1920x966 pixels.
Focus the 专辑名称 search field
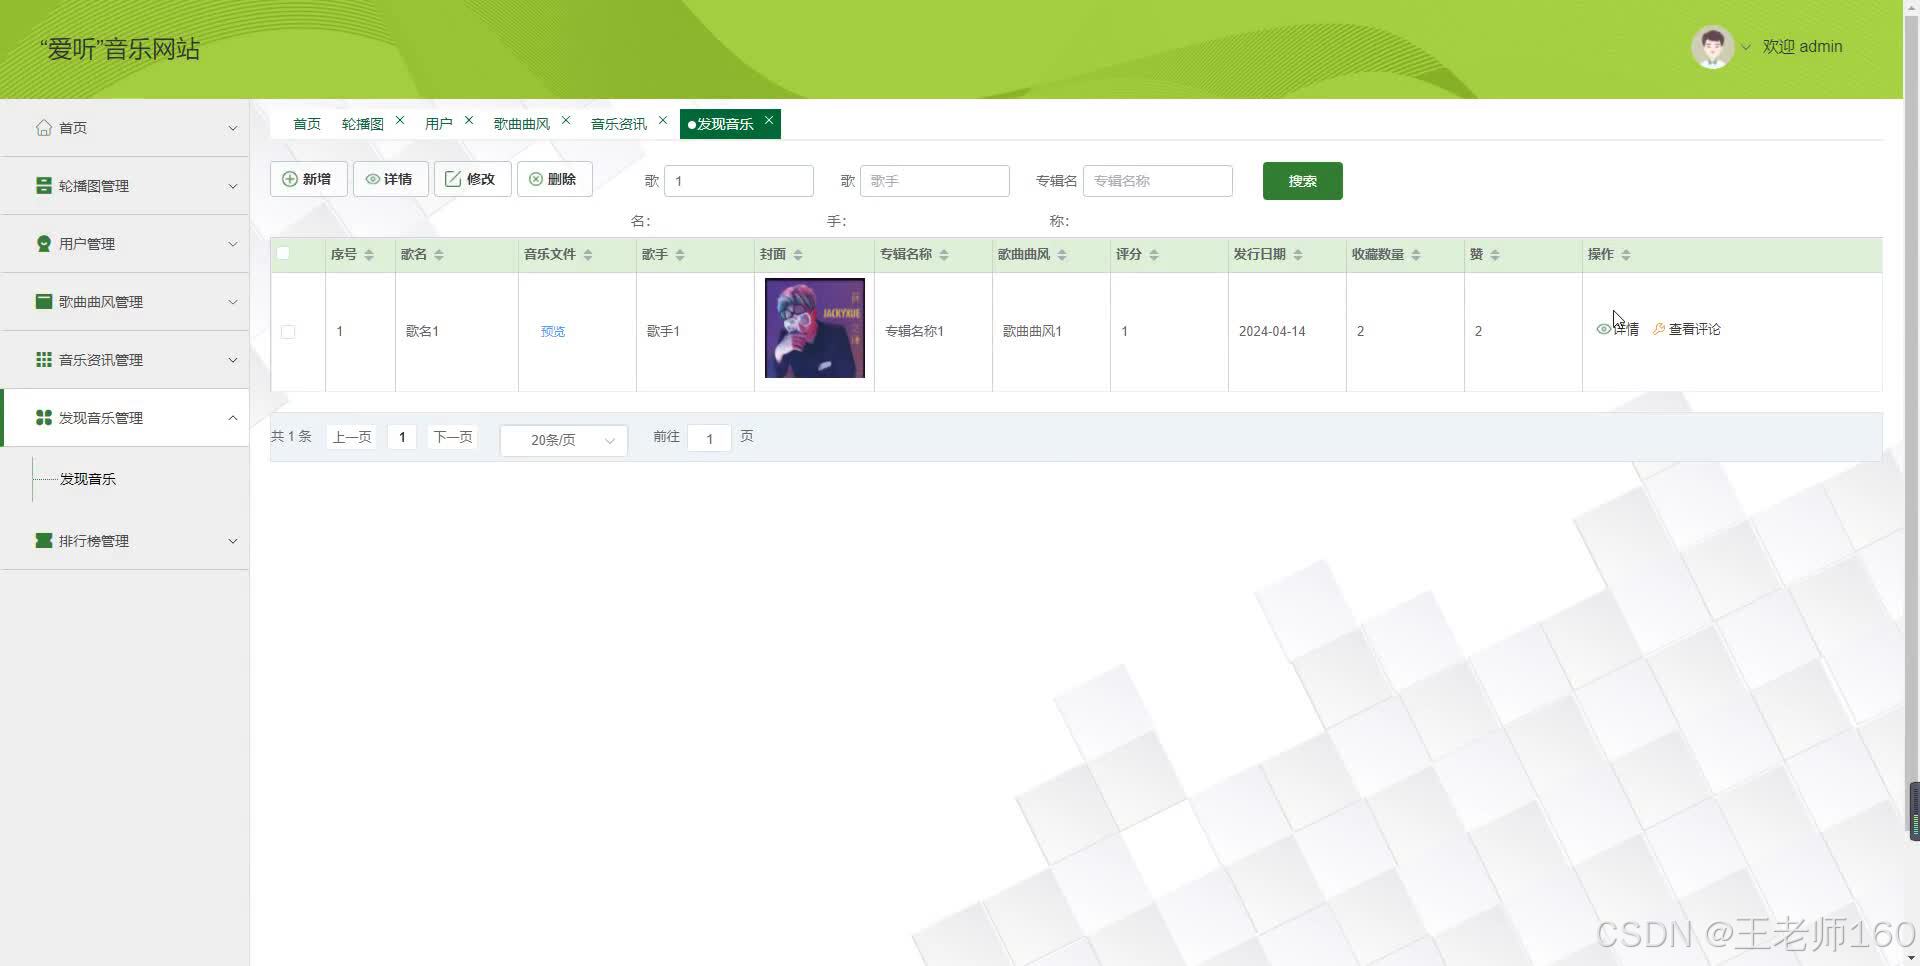pos(1158,181)
